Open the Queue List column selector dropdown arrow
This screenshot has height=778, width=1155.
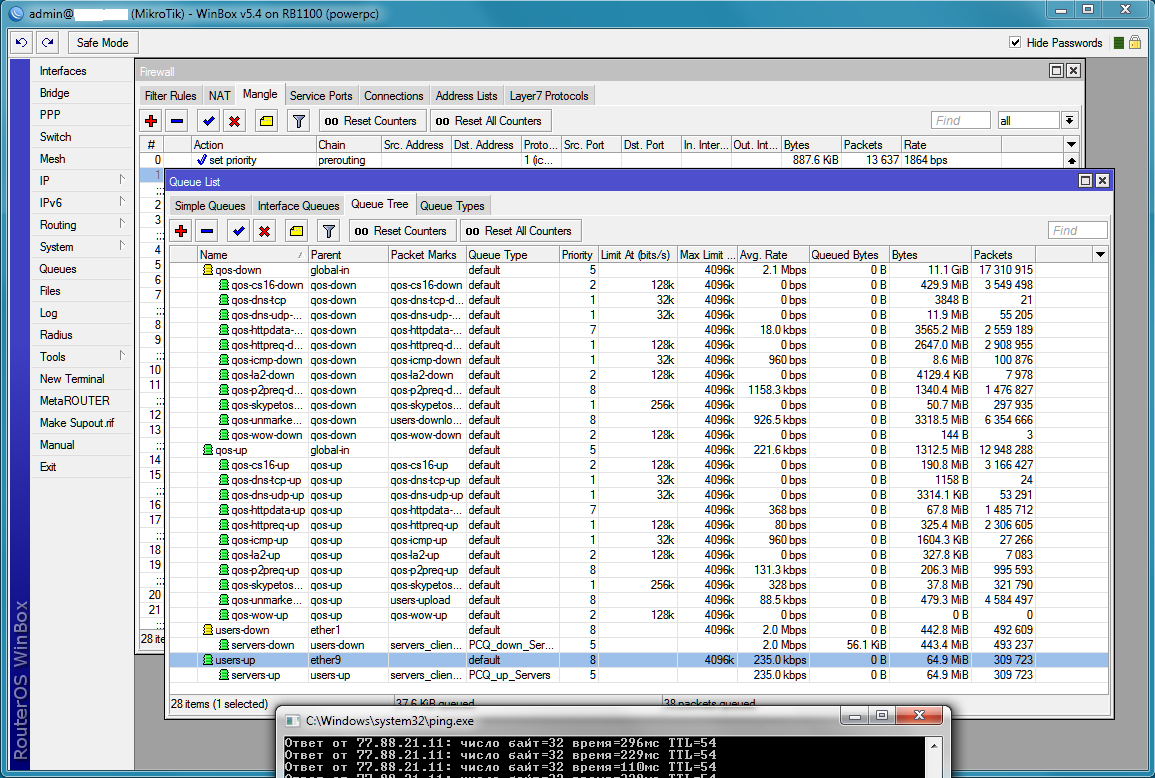(1100, 255)
